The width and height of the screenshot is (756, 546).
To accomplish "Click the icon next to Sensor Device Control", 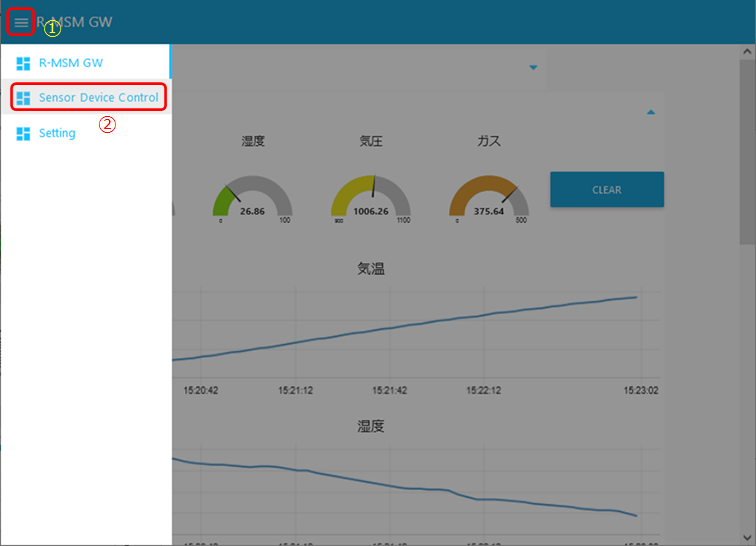I will [x=23, y=98].
